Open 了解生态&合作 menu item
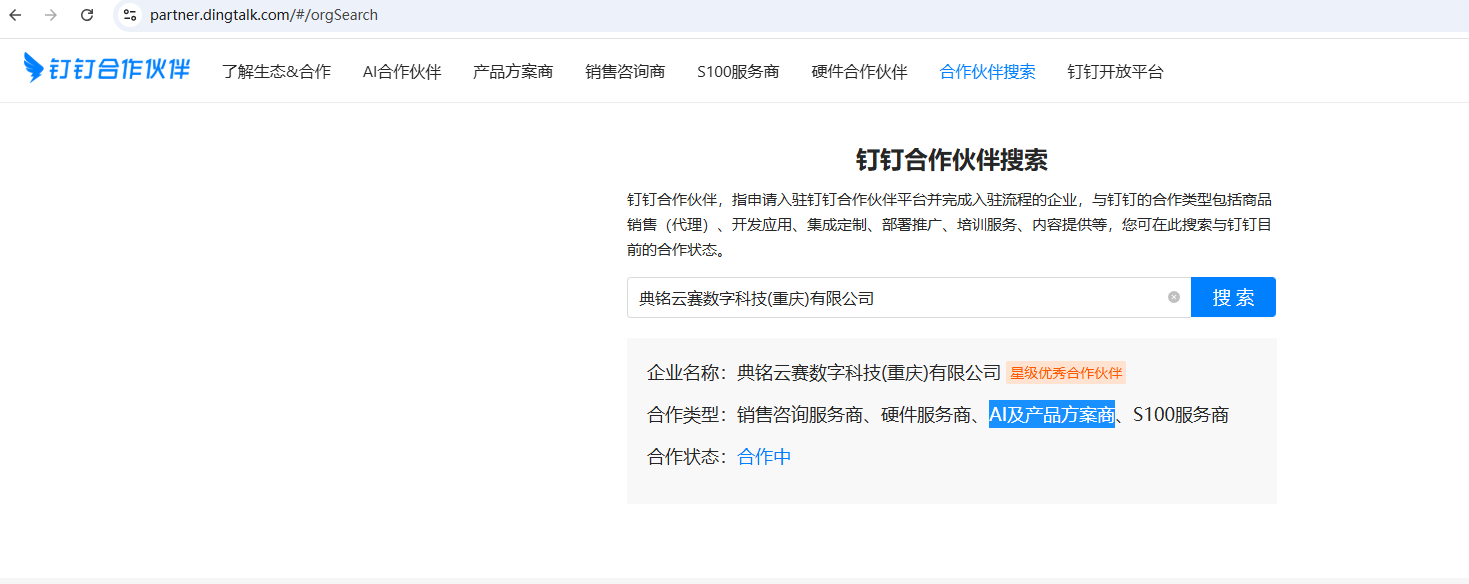The width and height of the screenshot is (1469, 584). pyautogui.click(x=276, y=72)
